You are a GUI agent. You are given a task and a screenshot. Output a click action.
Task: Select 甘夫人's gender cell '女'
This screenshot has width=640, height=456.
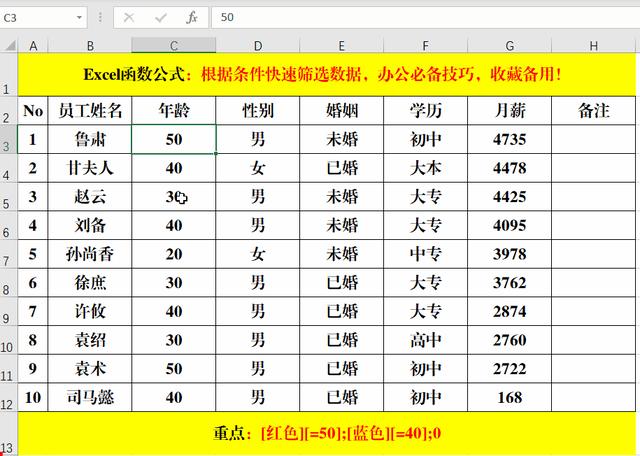[258, 168]
